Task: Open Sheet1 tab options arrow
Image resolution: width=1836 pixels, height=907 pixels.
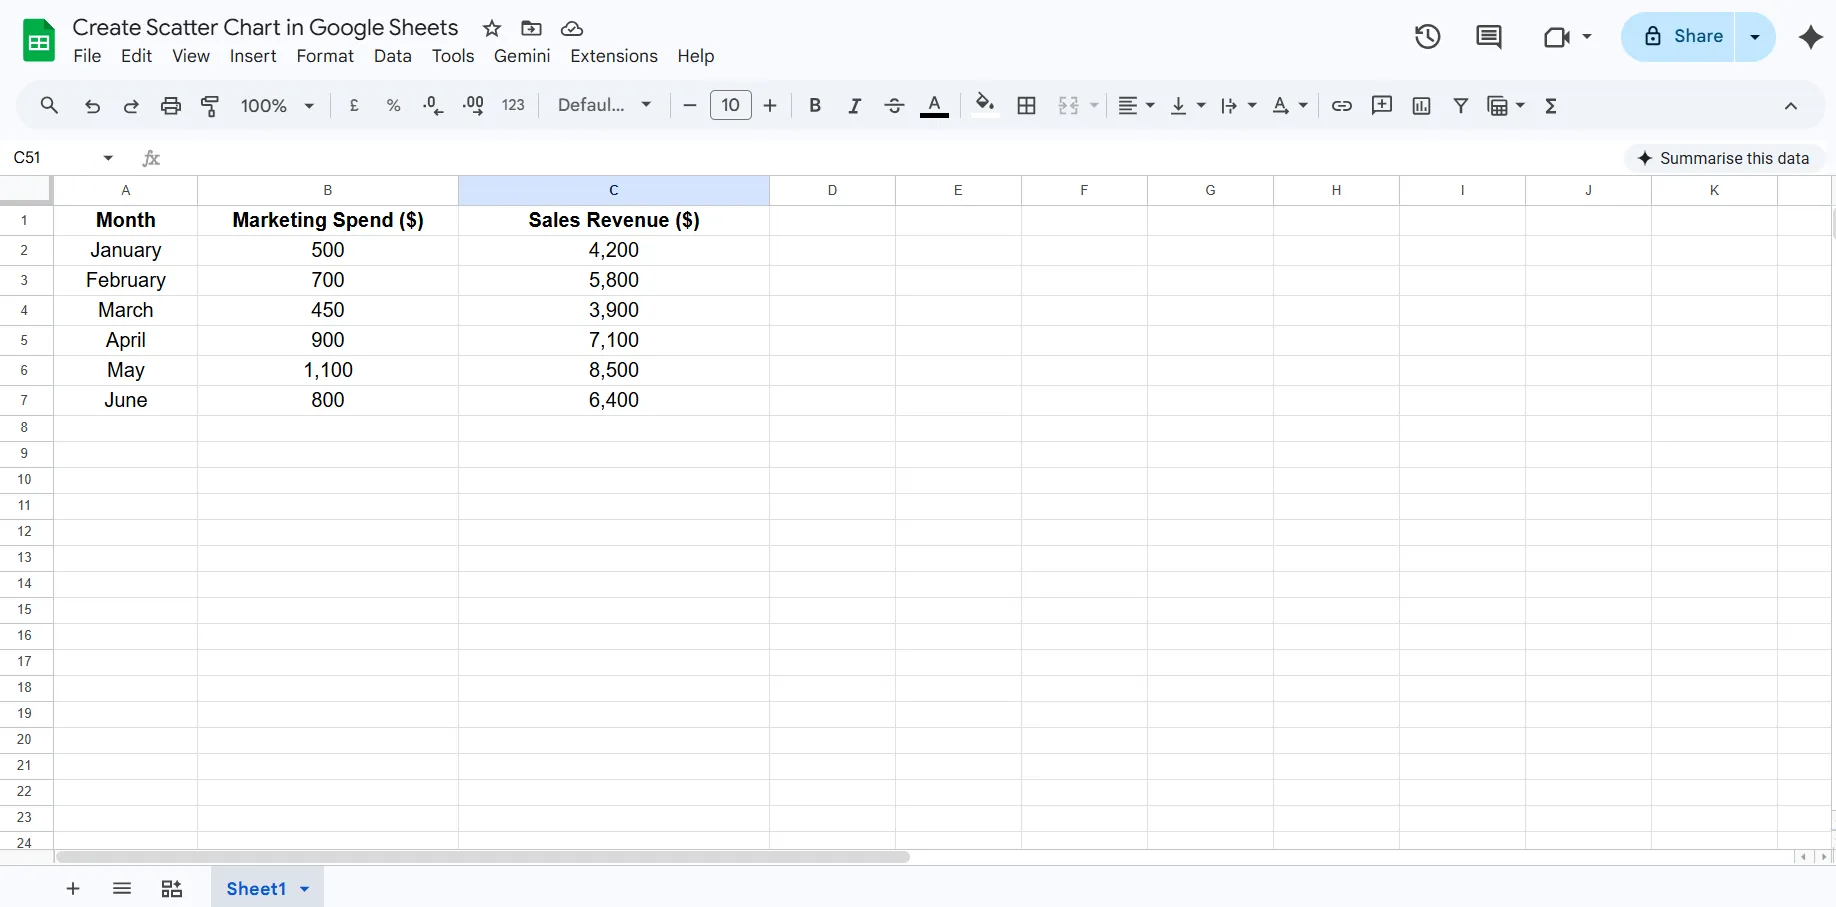Action: (304, 889)
